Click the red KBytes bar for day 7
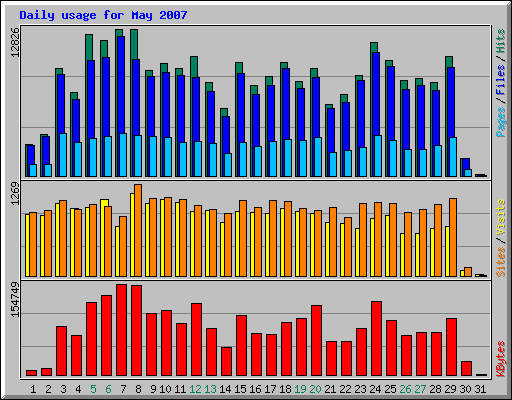The image size is (512, 400). click(x=121, y=330)
